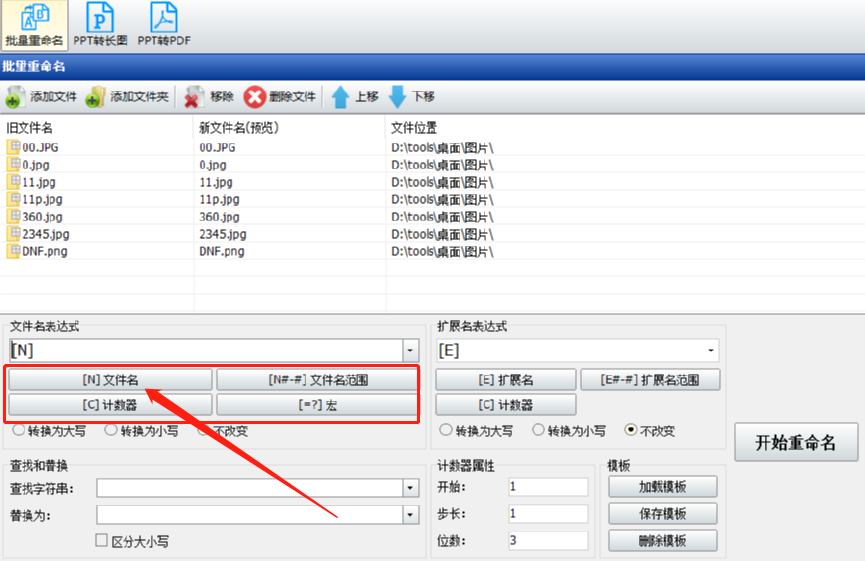Select file icon of 0.jpg row
The width and height of the screenshot is (865, 561).
pyautogui.click(x=14, y=164)
